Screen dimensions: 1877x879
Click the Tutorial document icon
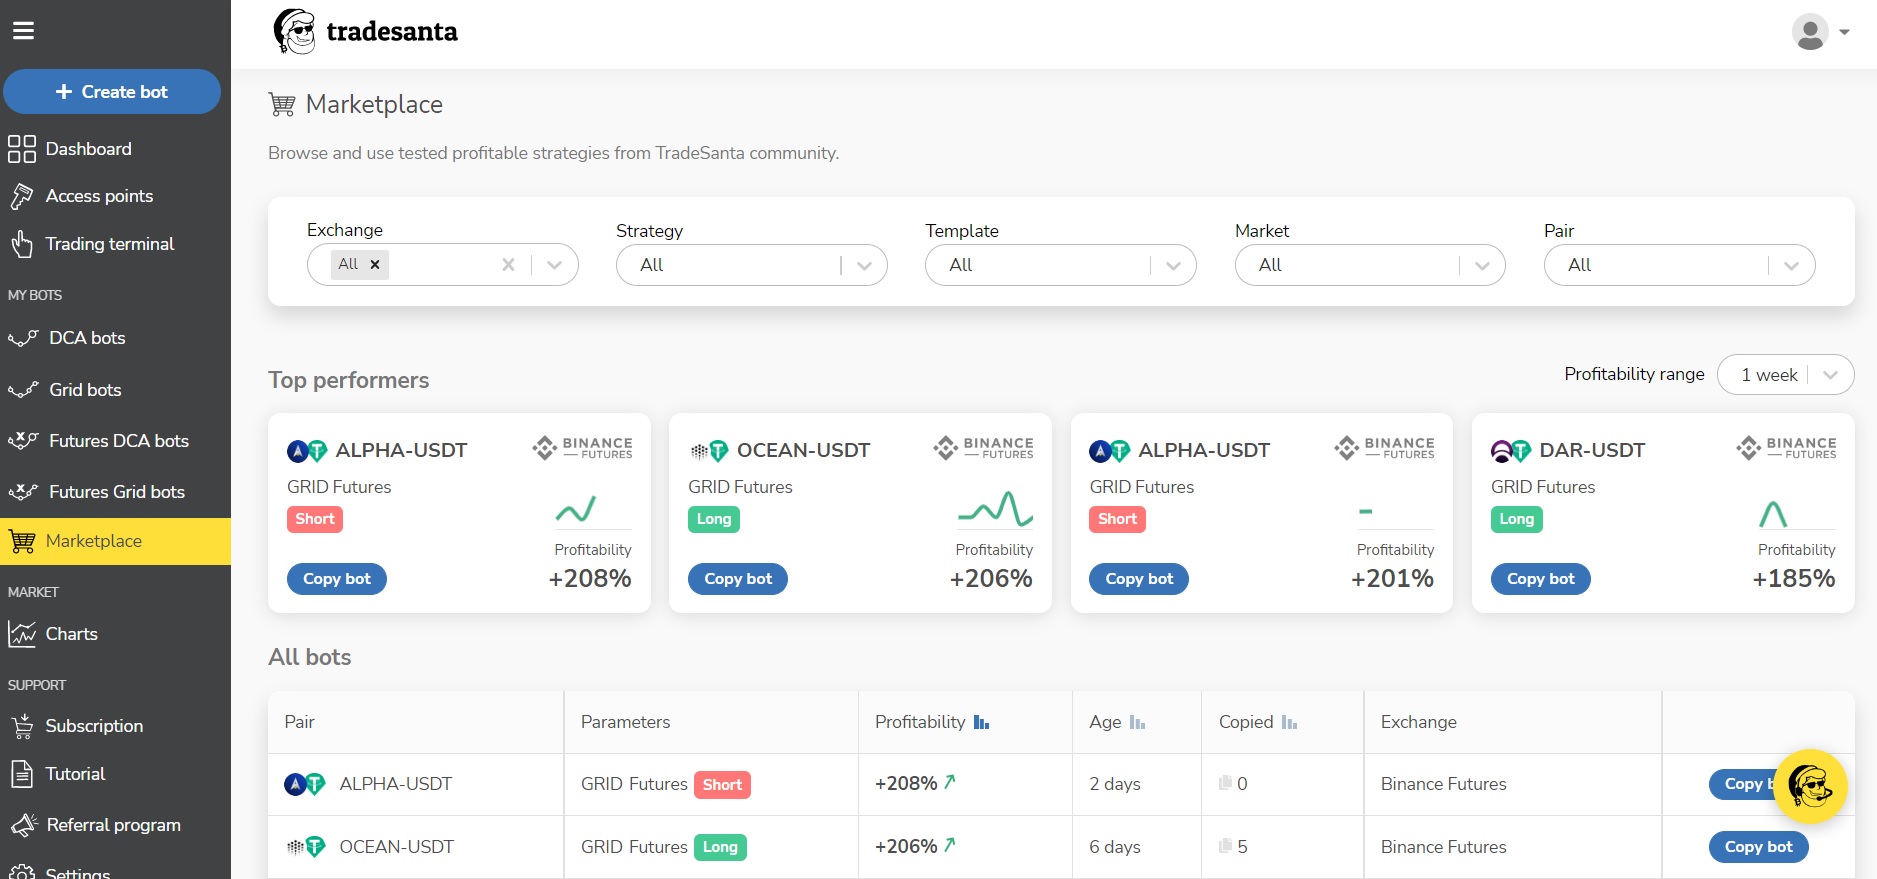tap(22, 774)
